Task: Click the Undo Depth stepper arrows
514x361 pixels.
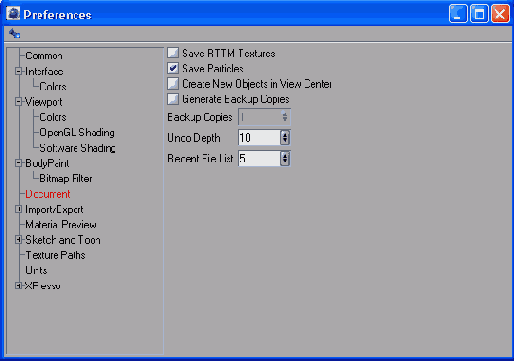Action: [x=285, y=138]
